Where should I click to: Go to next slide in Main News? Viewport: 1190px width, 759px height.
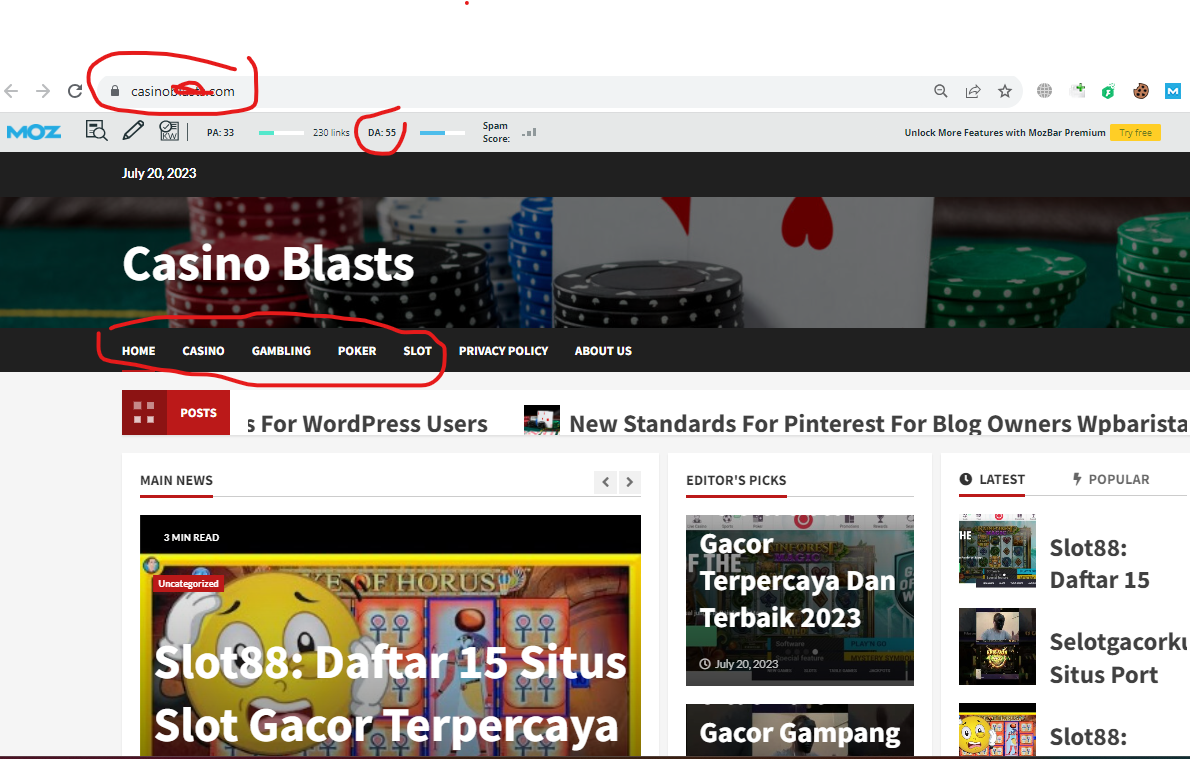click(629, 482)
